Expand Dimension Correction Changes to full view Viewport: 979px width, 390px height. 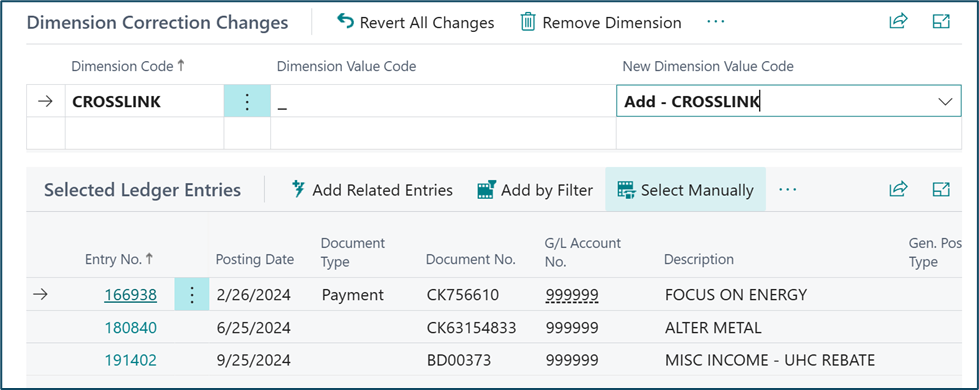pos(941,21)
